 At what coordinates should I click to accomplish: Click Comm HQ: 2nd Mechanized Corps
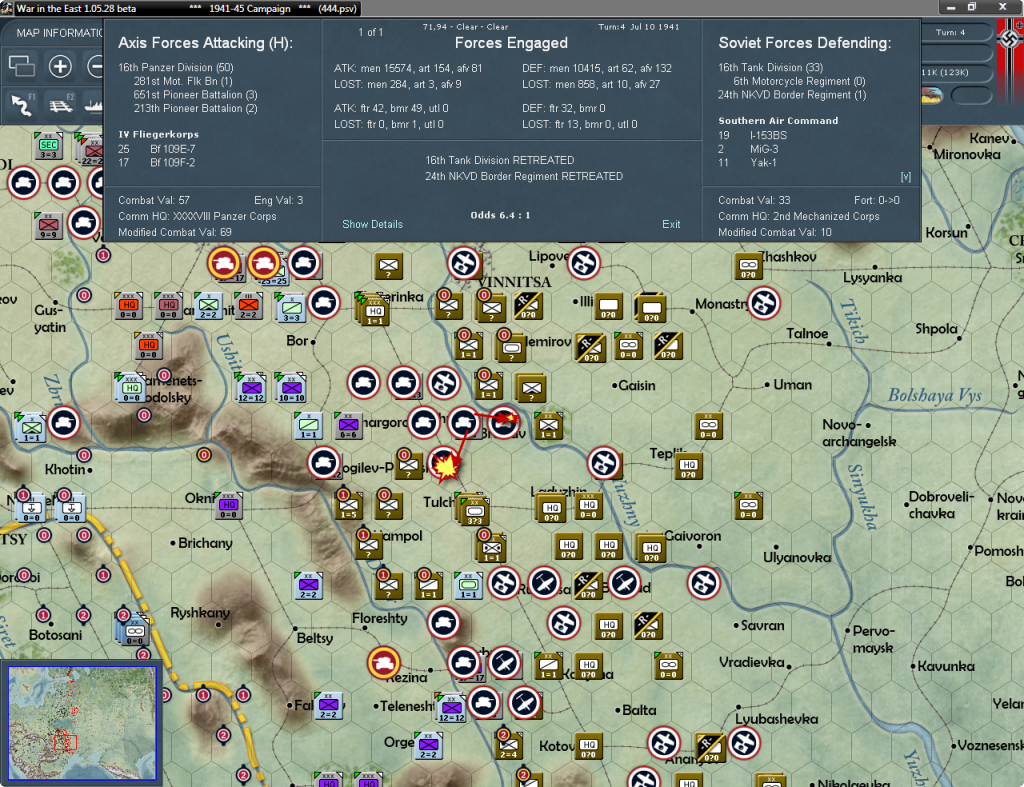(799, 216)
